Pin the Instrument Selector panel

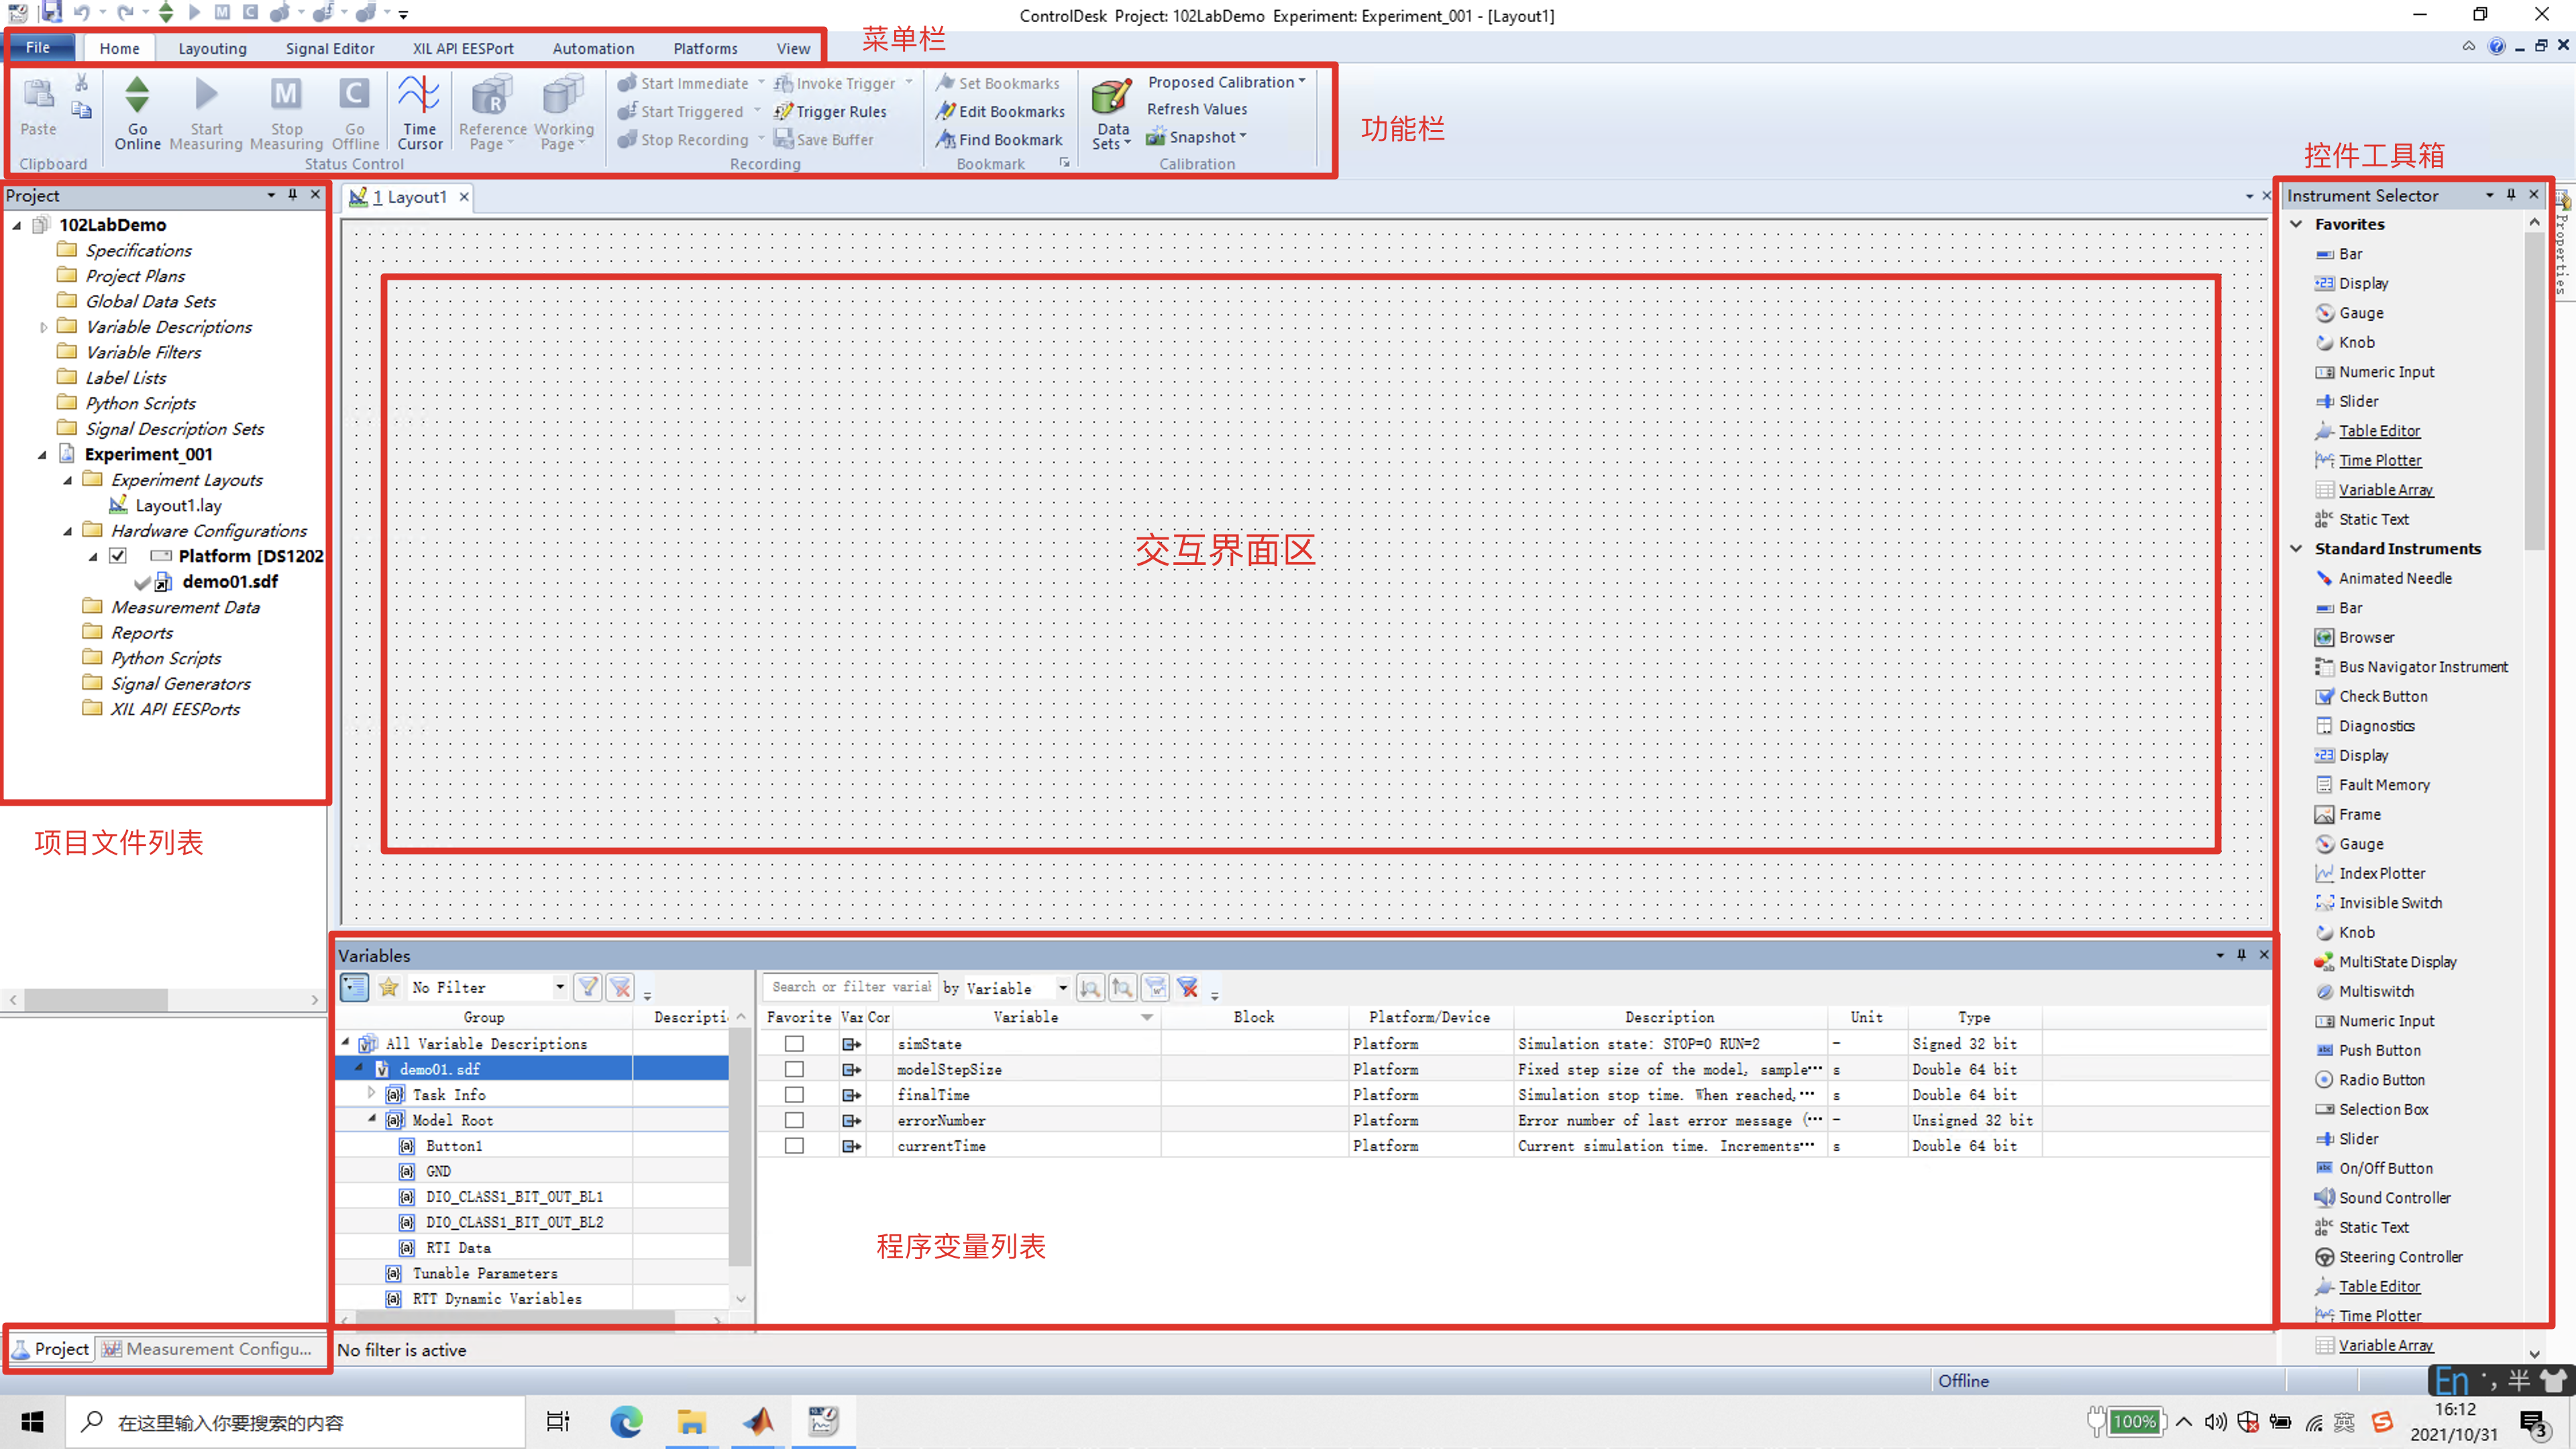pos(2511,195)
